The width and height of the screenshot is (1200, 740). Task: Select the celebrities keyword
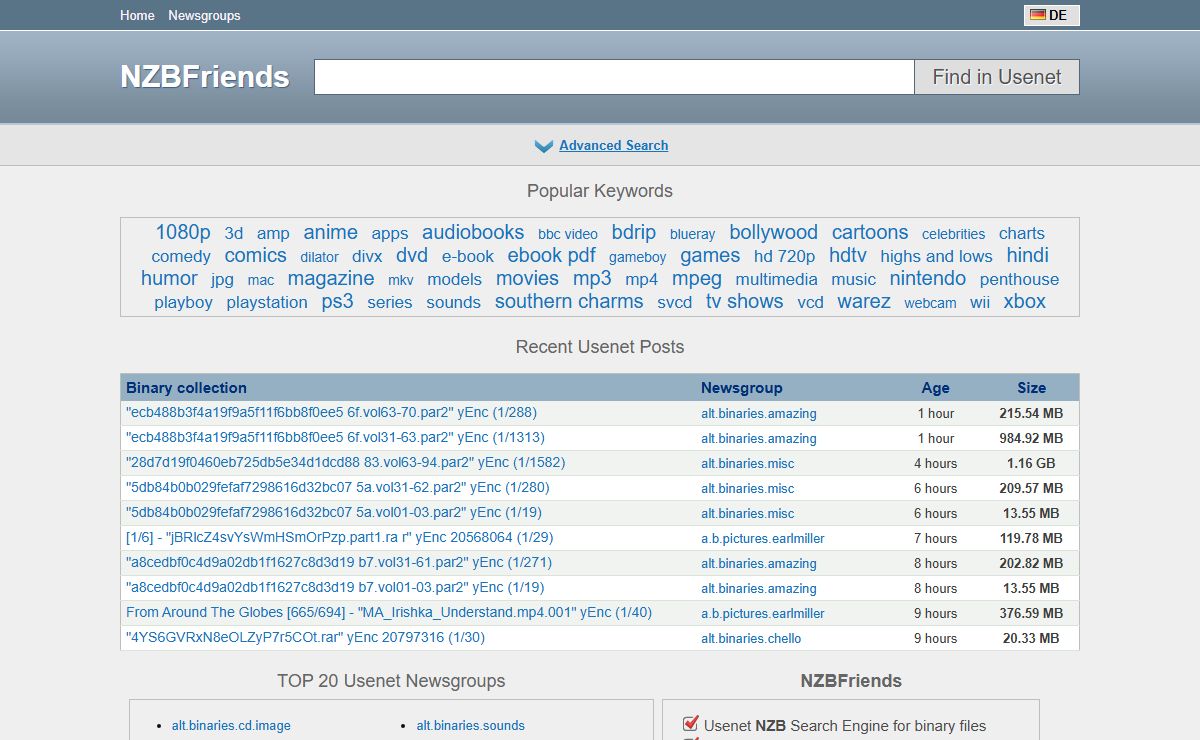pos(954,234)
